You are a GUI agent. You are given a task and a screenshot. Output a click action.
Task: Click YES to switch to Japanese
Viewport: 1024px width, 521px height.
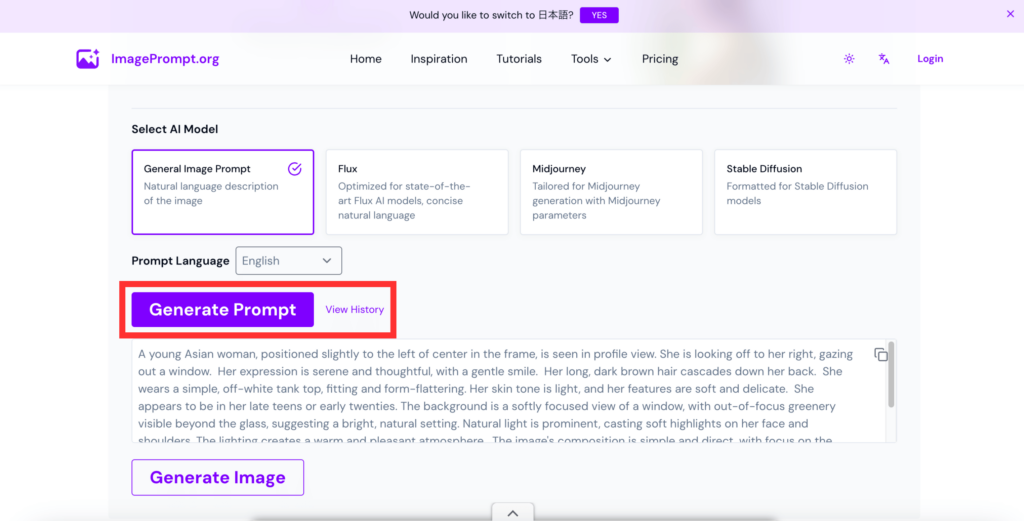click(x=599, y=15)
